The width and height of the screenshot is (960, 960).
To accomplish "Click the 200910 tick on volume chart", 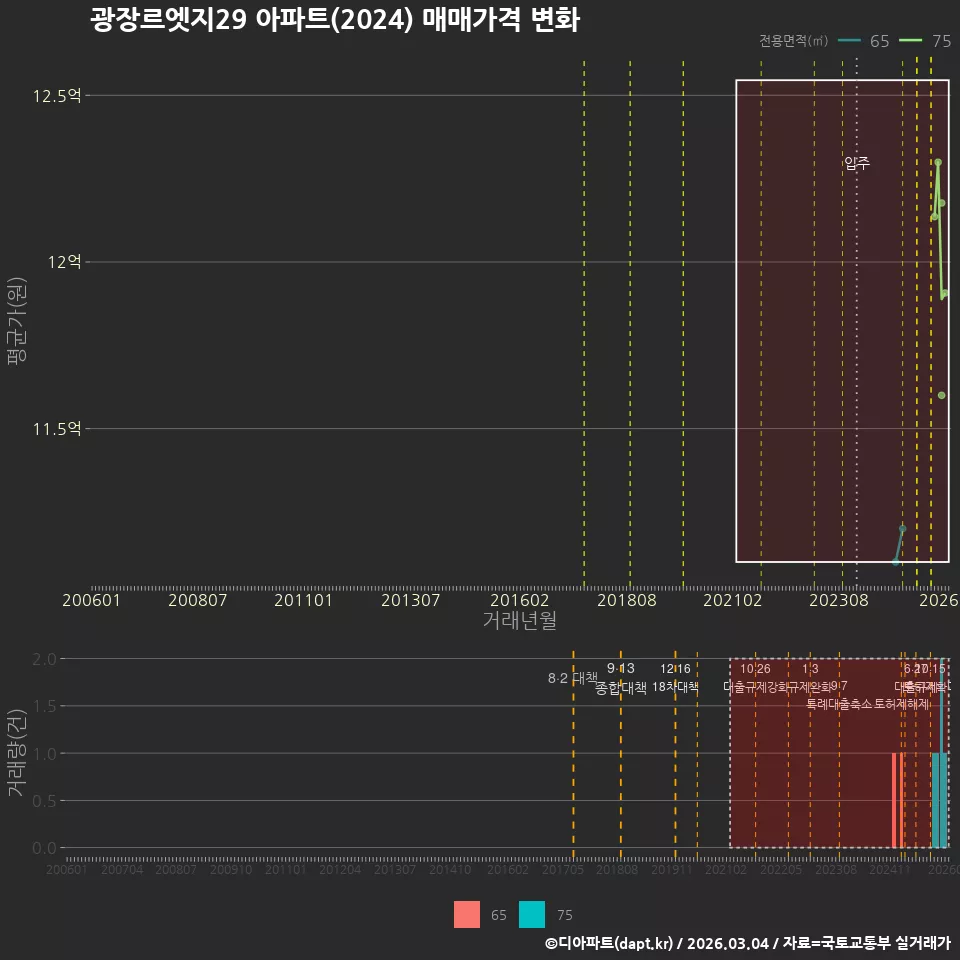I will (231, 869).
